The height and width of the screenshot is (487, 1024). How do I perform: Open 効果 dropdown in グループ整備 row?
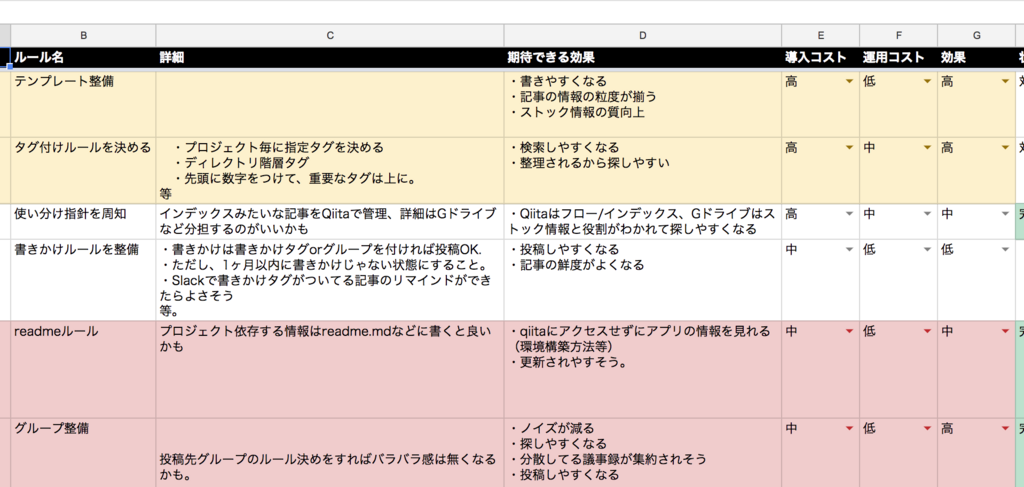click(x=1006, y=429)
